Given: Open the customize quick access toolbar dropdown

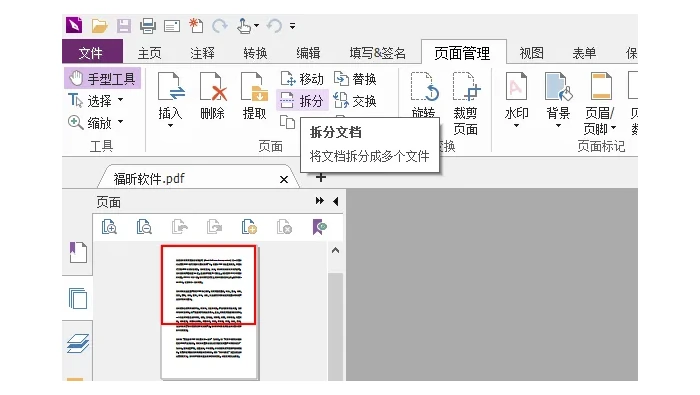Looking at the screenshot, I should click(292, 26).
